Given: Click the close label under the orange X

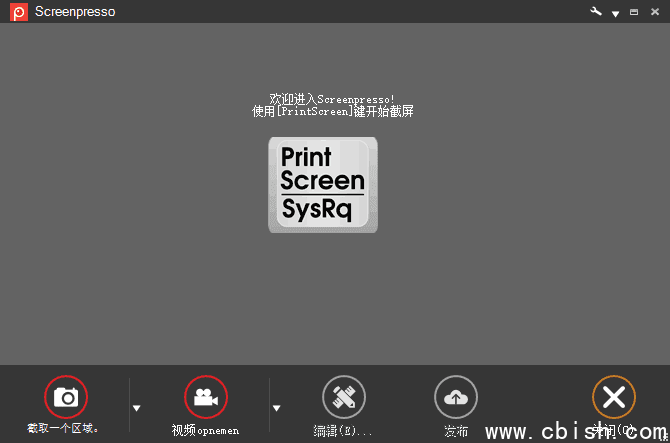Looking at the screenshot, I should coord(613,430).
